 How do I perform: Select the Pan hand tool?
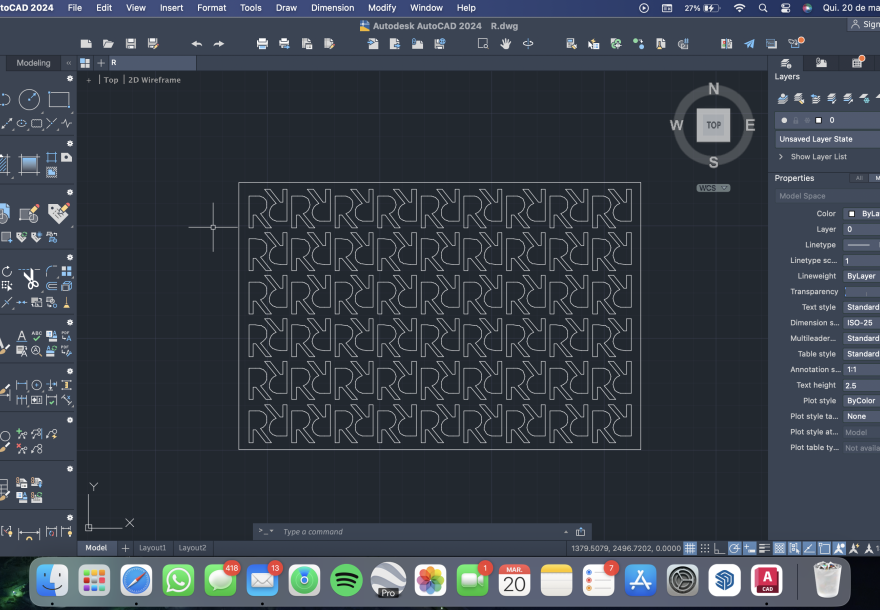click(x=506, y=44)
